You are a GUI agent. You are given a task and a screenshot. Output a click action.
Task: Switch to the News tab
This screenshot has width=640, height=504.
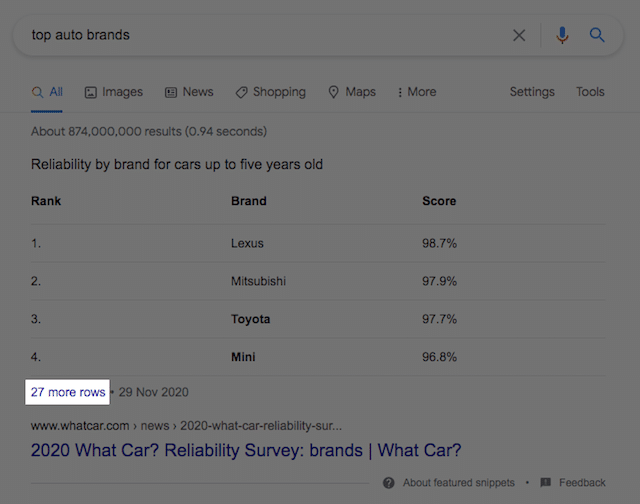point(197,92)
